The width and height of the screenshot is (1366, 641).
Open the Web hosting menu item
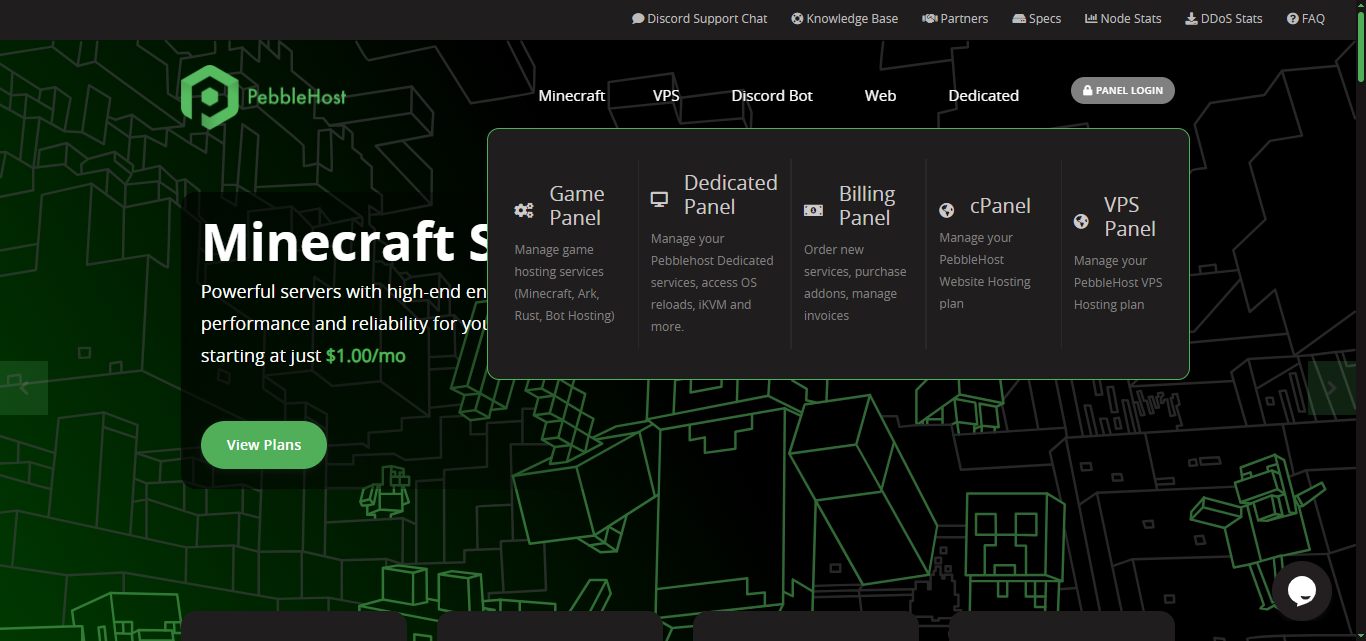point(880,96)
